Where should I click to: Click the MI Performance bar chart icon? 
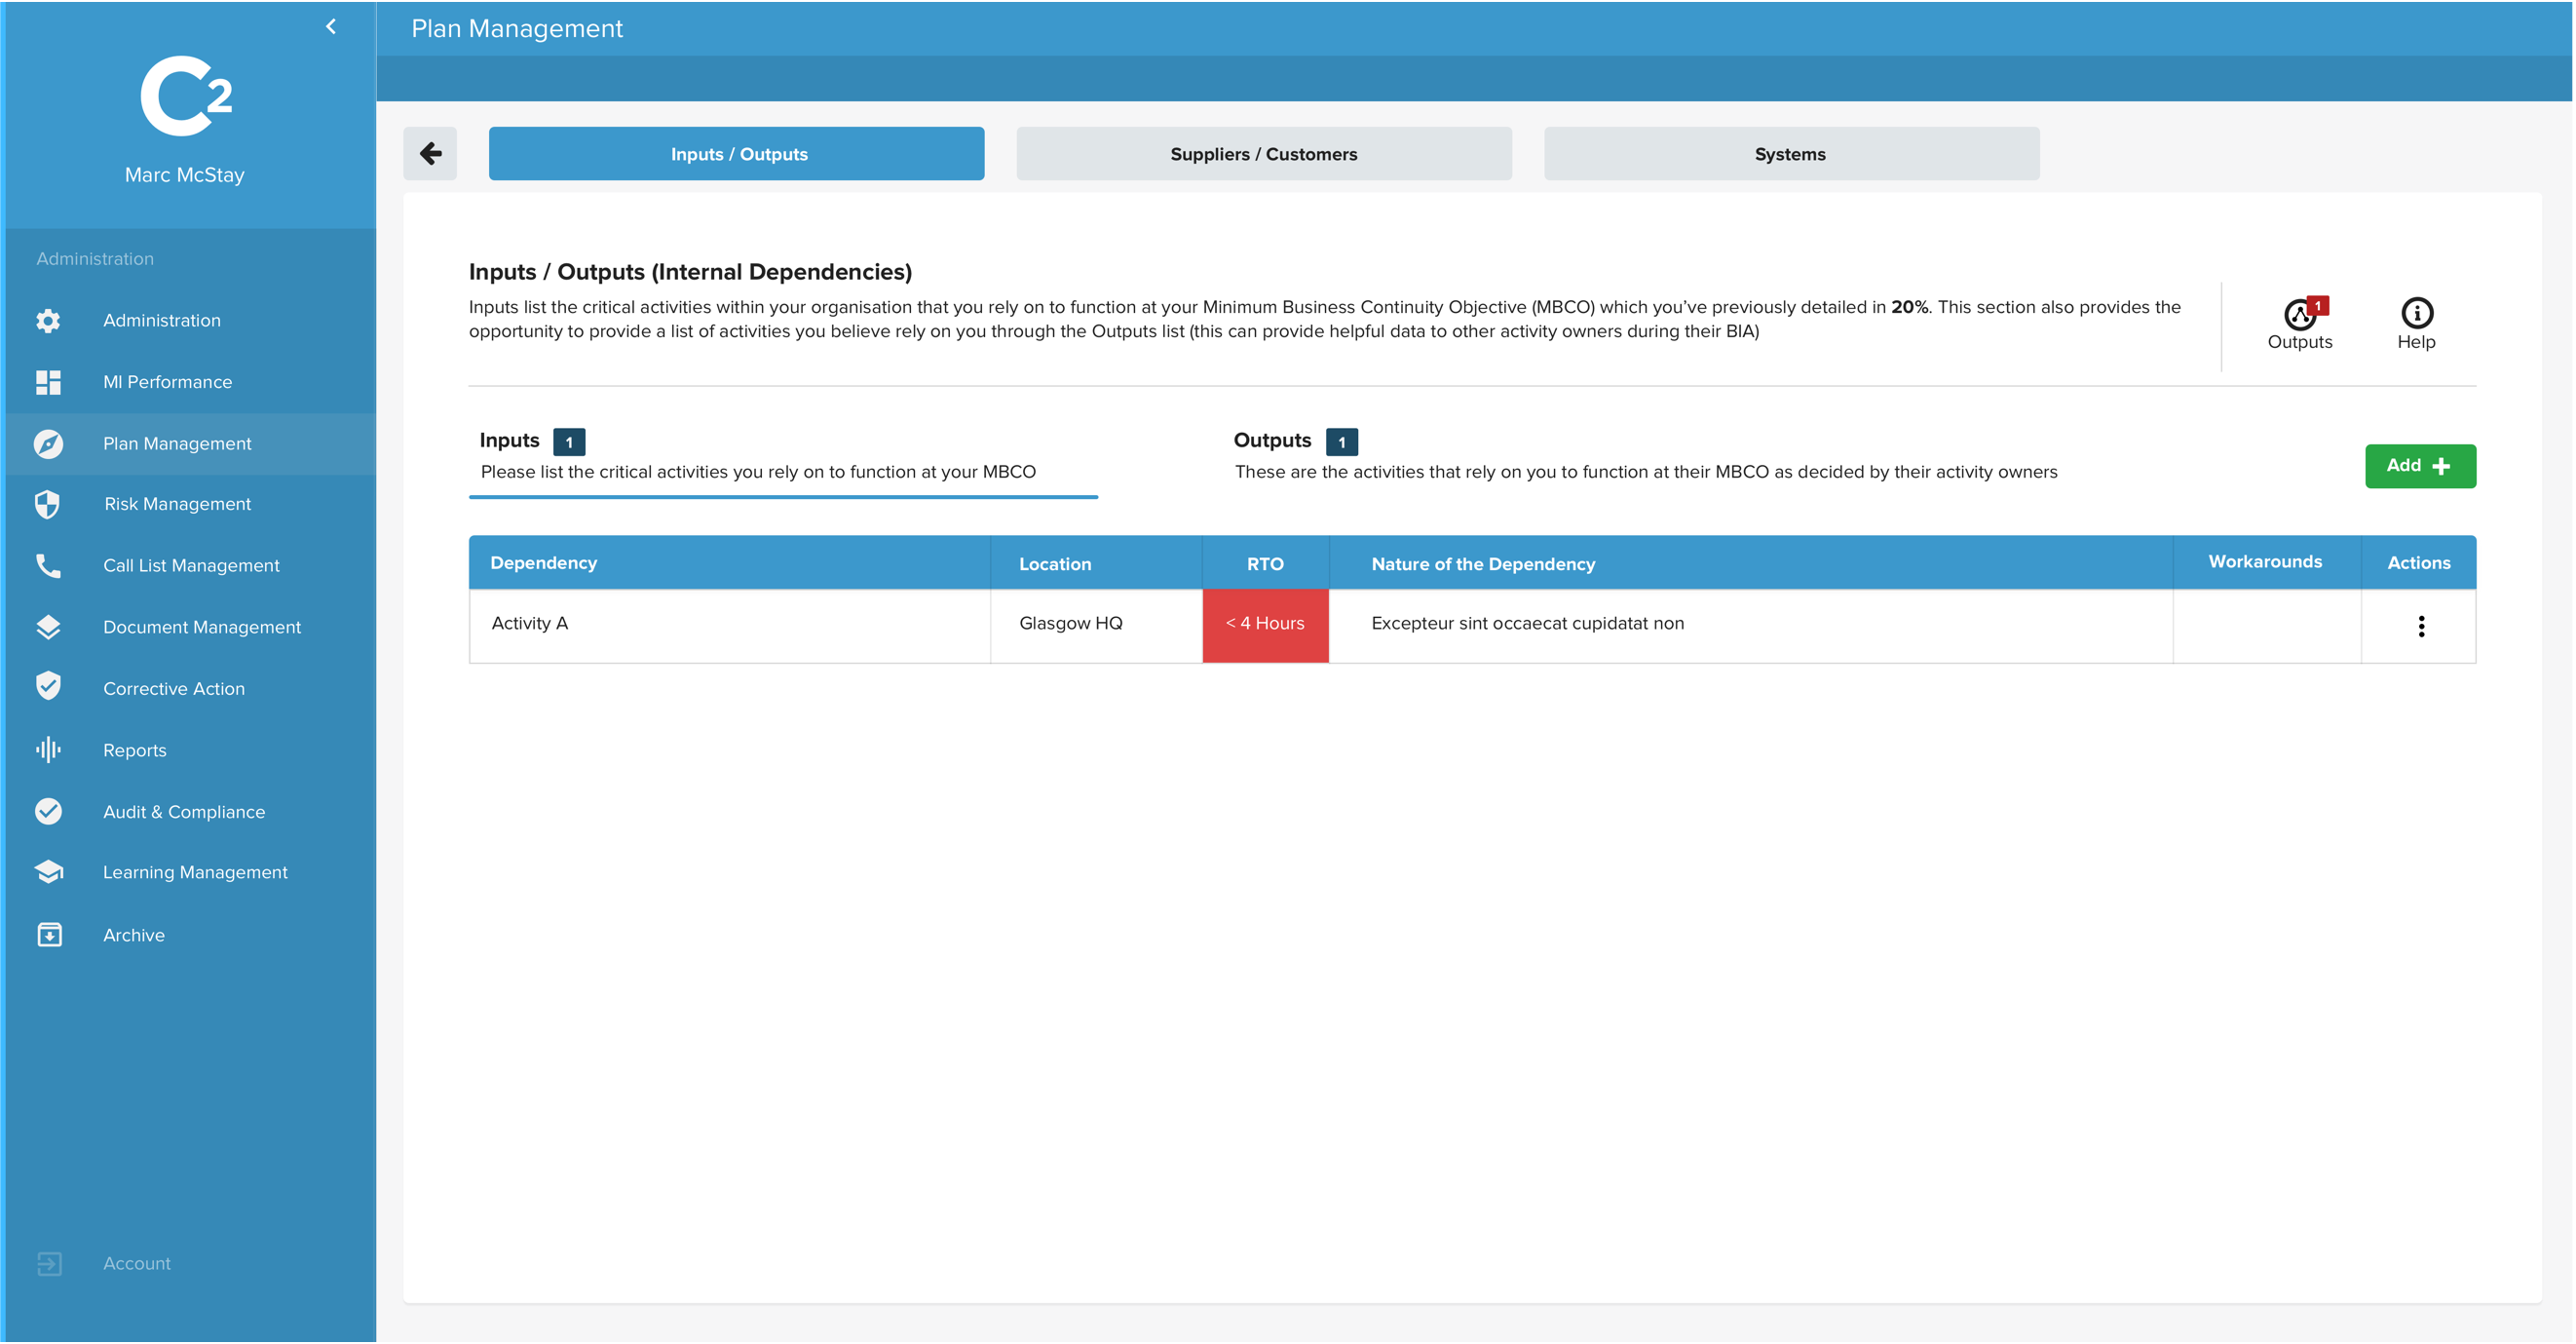tap(48, 380)
